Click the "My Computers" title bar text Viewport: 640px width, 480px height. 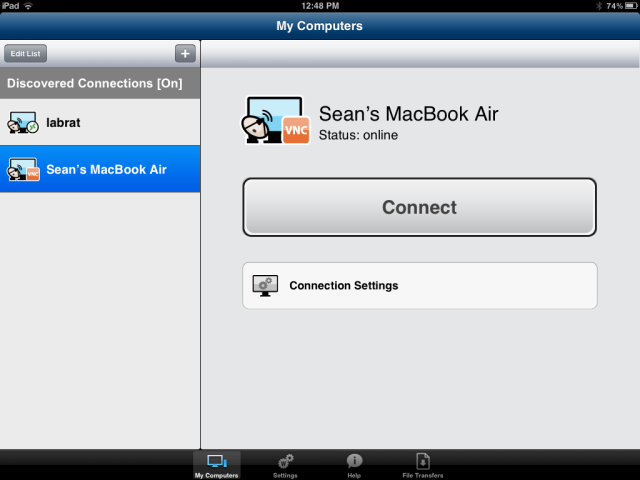click(320, 26)
